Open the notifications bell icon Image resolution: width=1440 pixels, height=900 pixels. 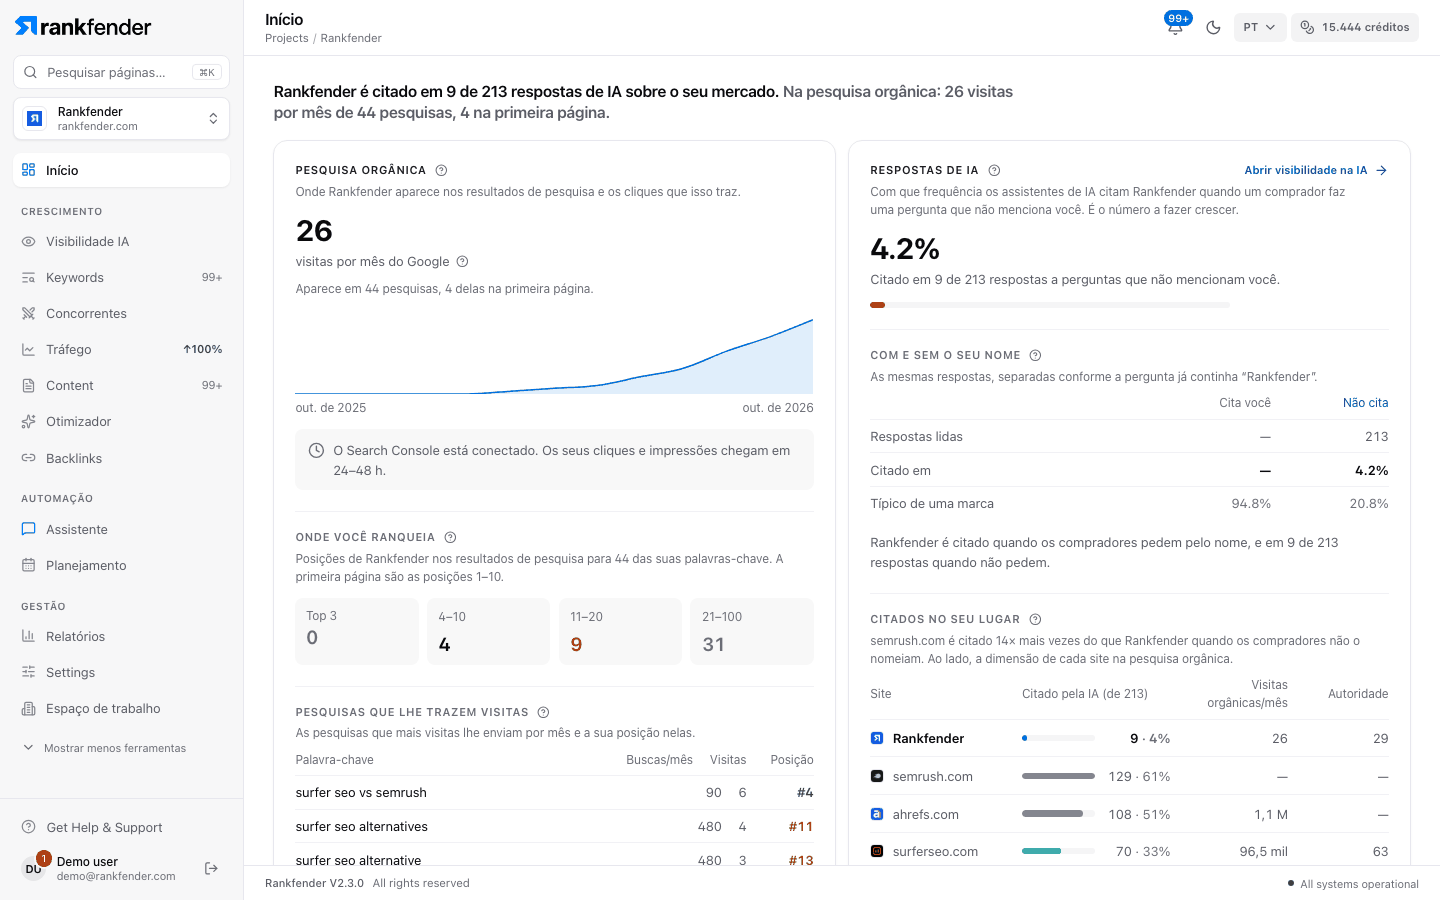click(x=1175, y=27)
